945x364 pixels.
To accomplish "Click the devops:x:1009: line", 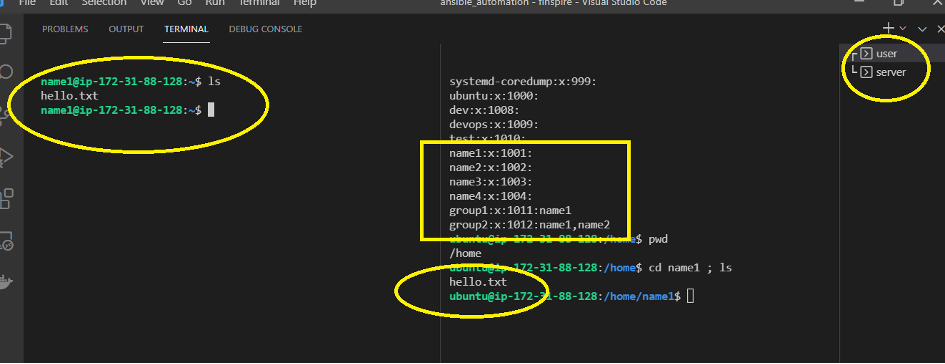I will point(494,125).
